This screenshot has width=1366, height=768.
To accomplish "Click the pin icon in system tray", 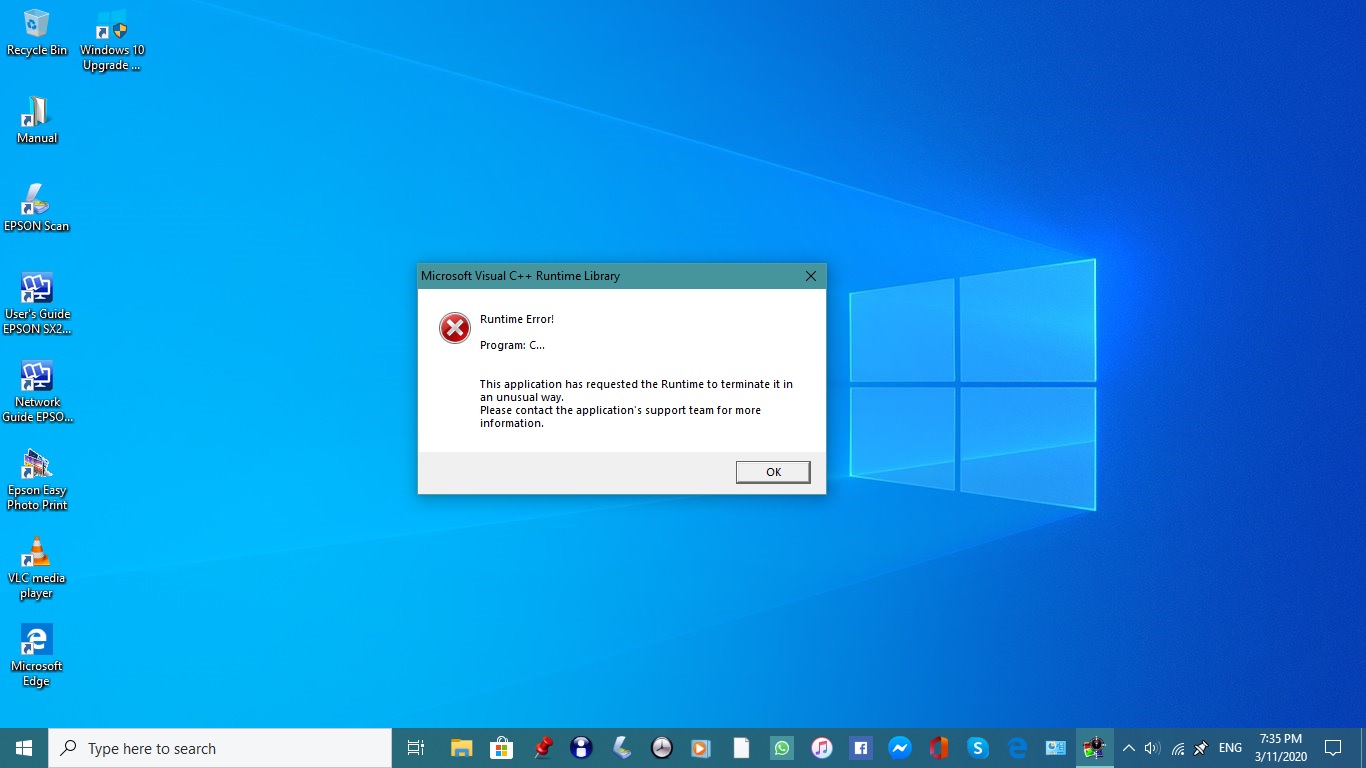I will [x=1201, y=748].
